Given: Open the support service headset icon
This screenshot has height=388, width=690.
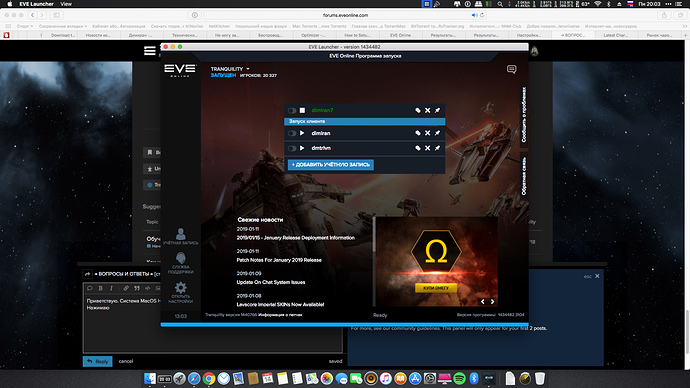Looking at the screenshot, I should pyautogui.click(x=180, y=263).
